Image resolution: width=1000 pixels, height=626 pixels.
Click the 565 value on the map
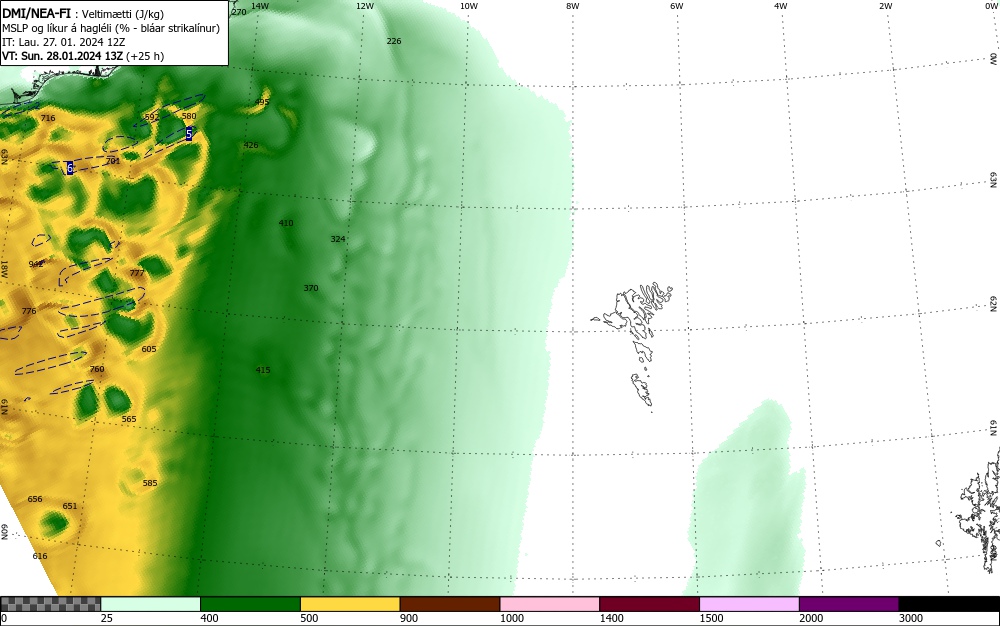click(129, 419)
